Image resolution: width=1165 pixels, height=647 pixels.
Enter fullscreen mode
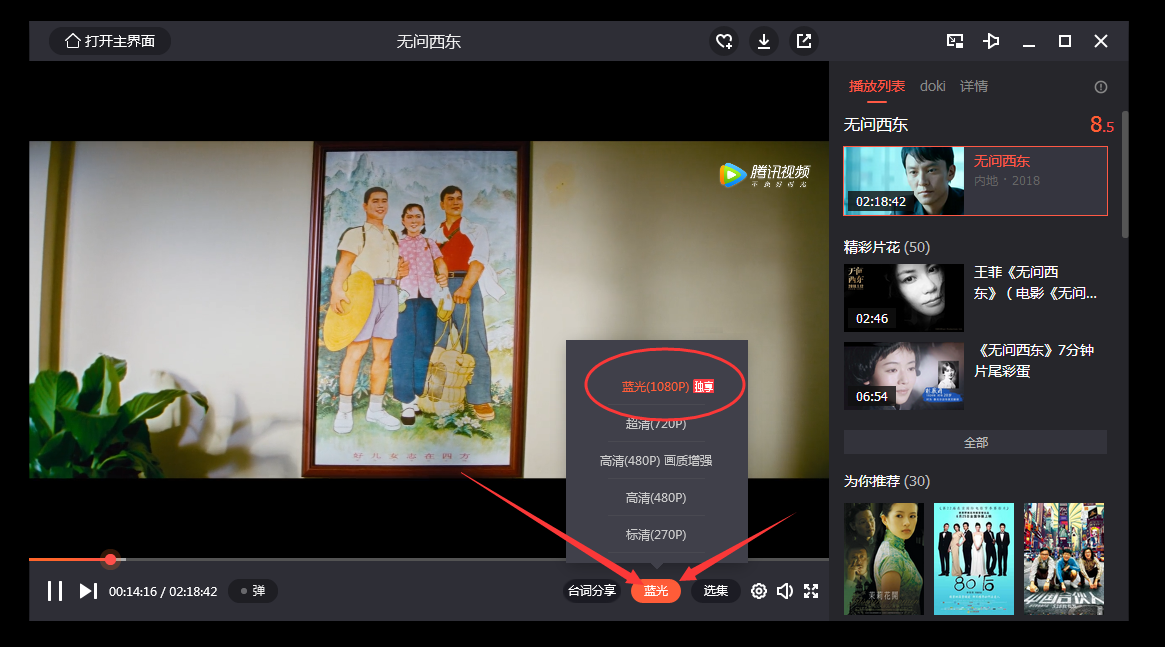click(x=811, y=591)
